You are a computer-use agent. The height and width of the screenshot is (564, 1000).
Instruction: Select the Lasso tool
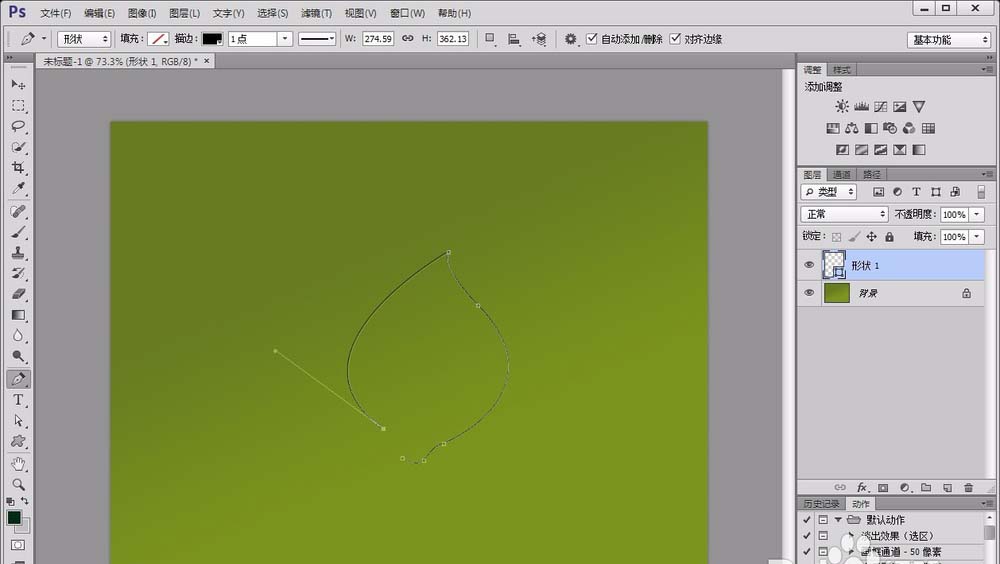(x=18, y=126)
